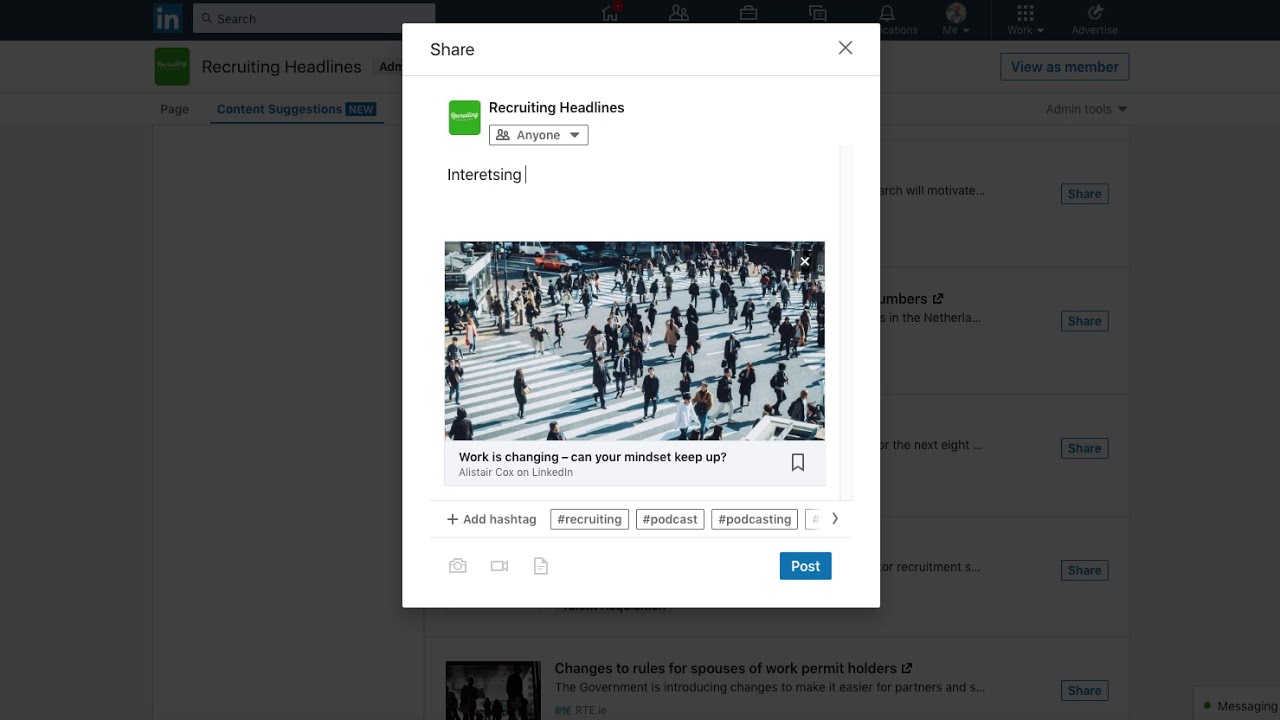
Task: Add a photo with camera icon
Action: pos(458,566)
